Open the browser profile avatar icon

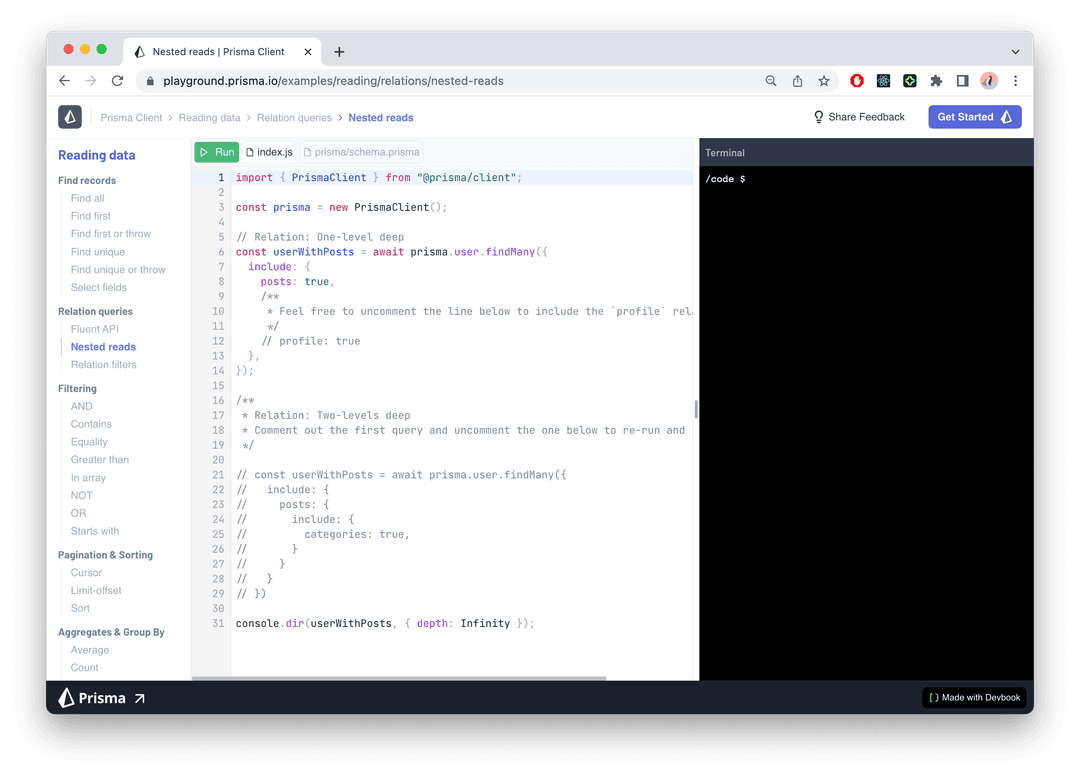(989, 81)
